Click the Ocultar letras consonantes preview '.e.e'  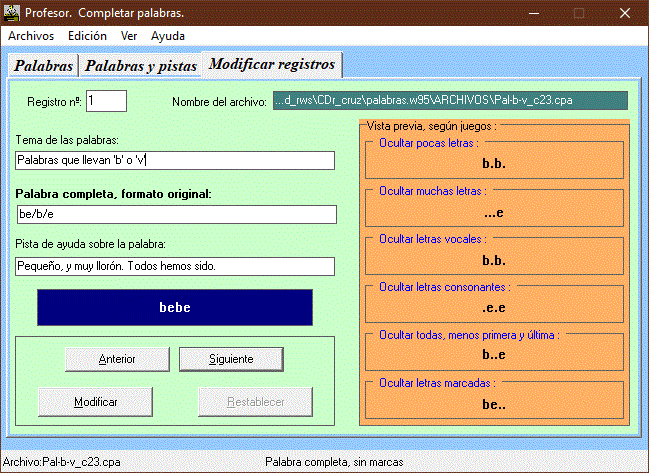(x=494, y=308)
